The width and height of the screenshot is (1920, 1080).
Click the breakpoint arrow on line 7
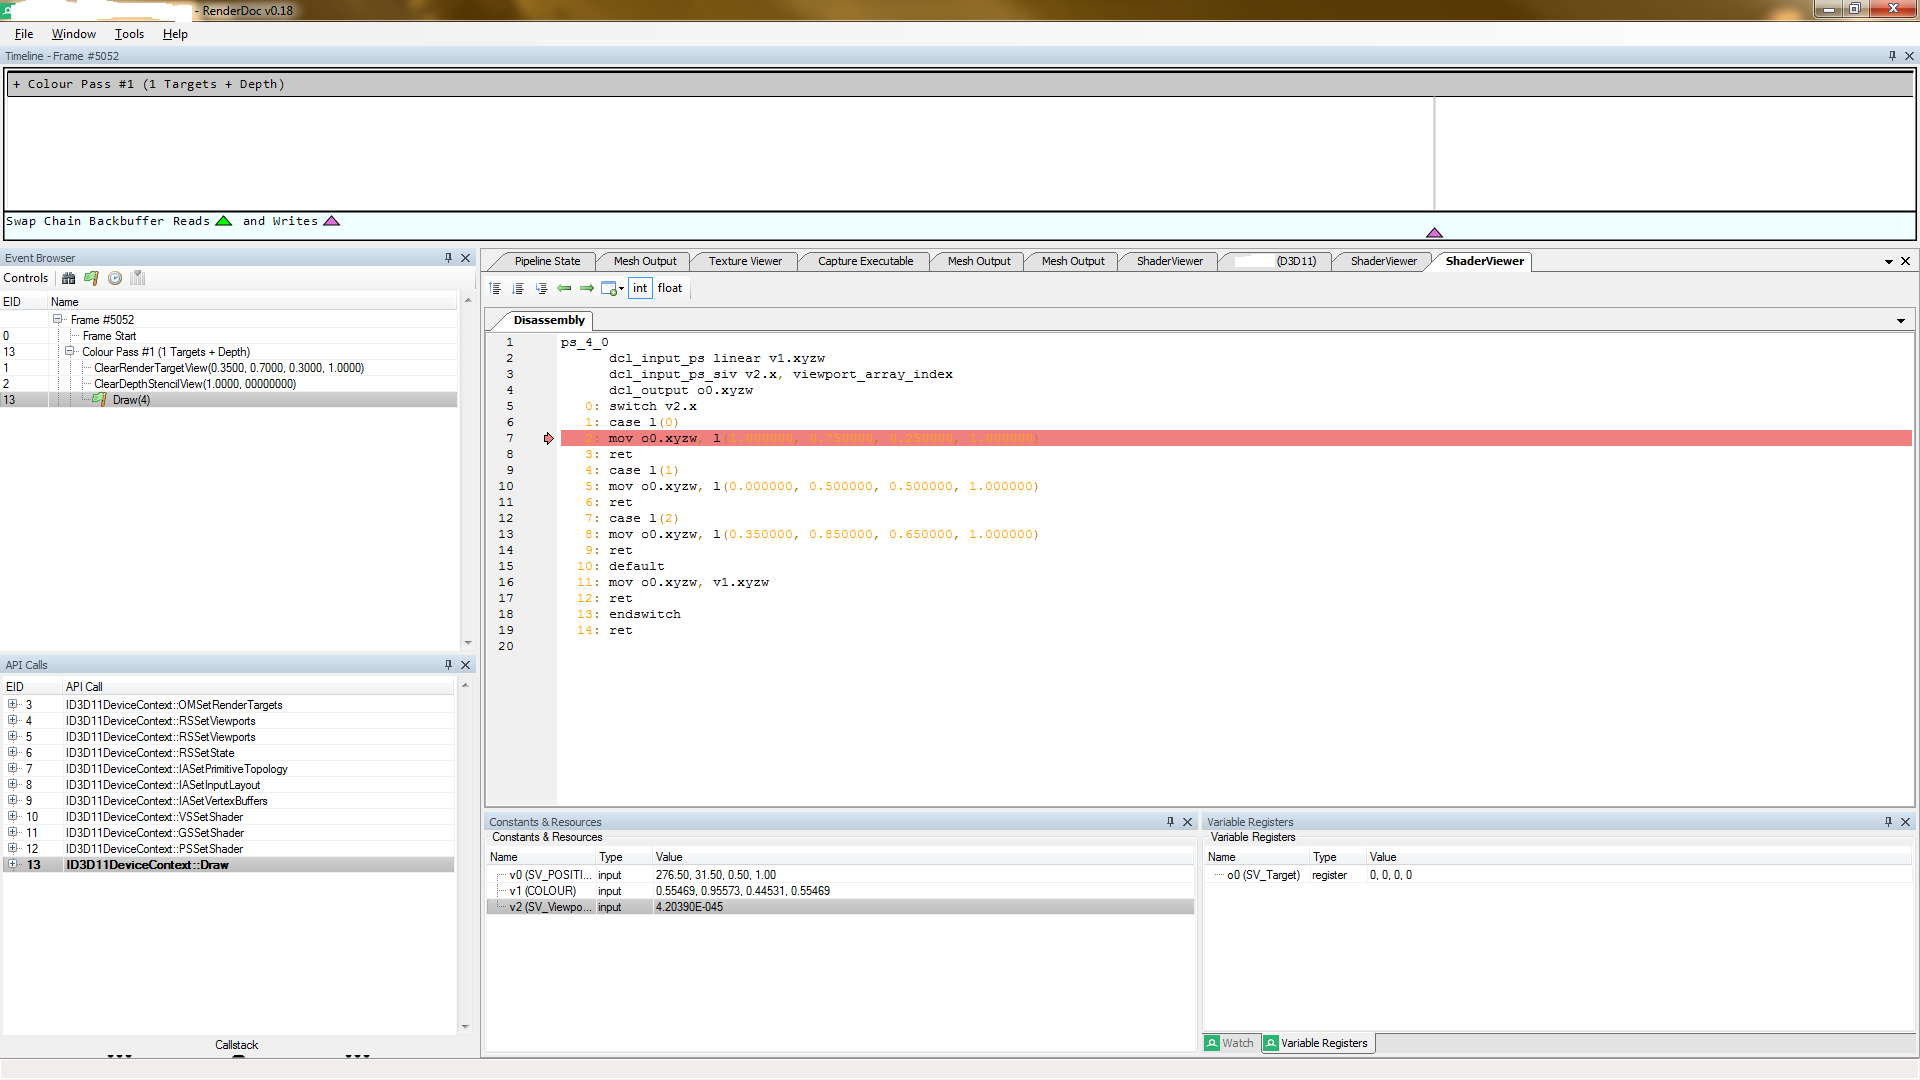coord(548,438)
